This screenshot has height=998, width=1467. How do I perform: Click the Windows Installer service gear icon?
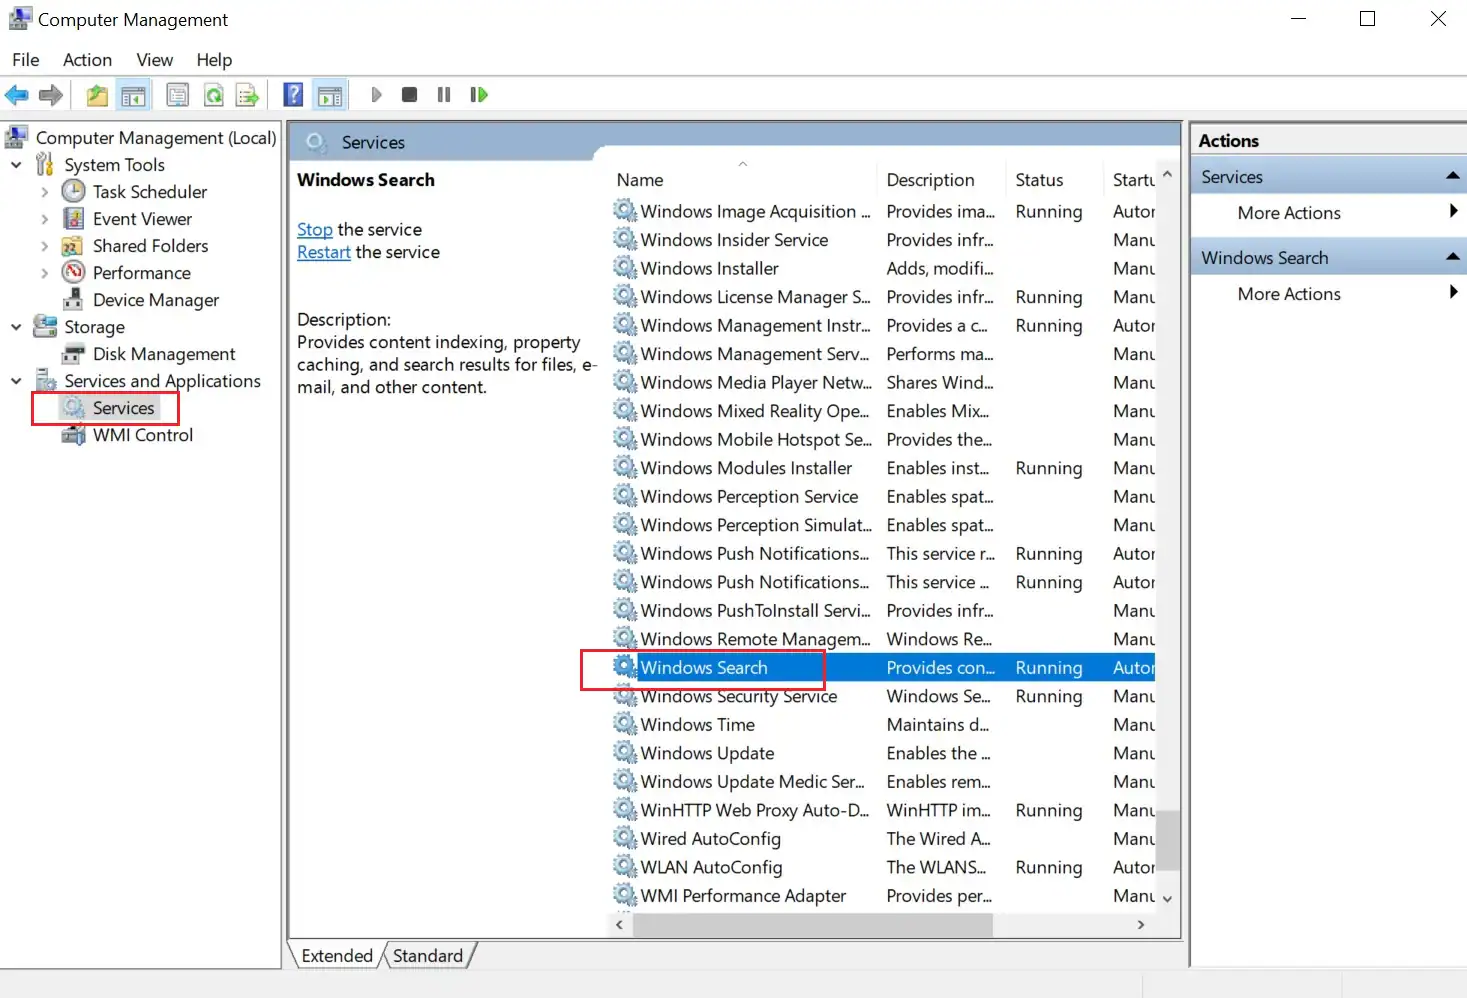(626, 268)
